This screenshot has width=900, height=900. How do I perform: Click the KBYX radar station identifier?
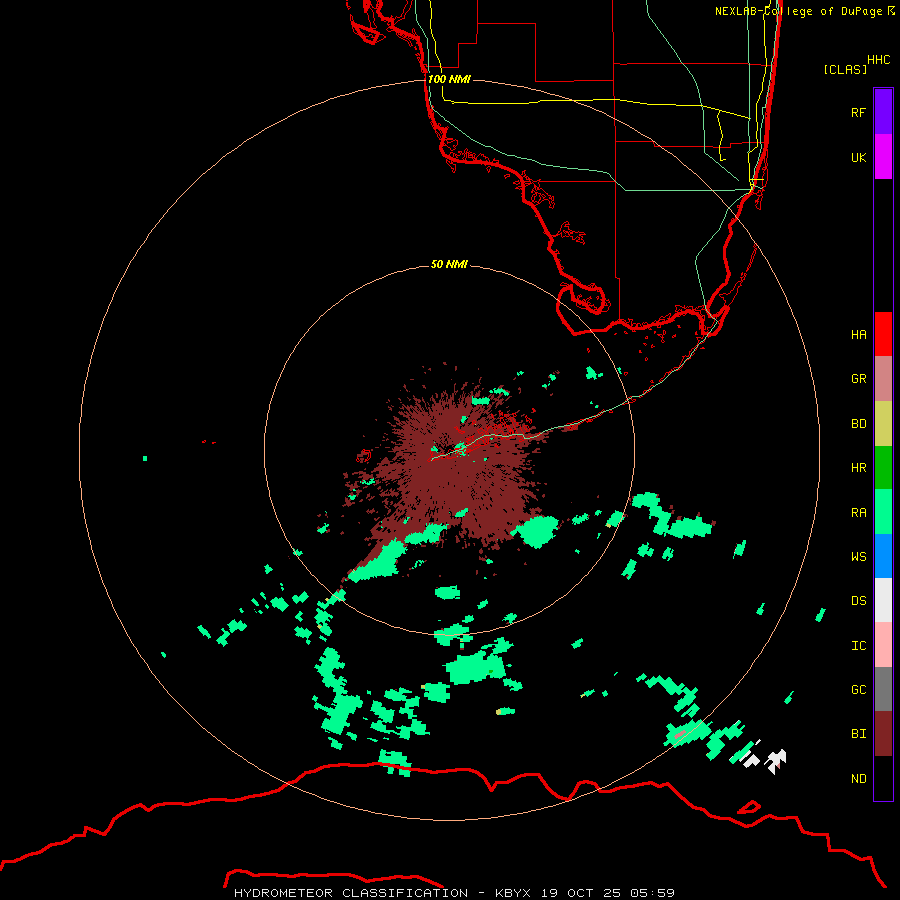[x=513, y=893]
